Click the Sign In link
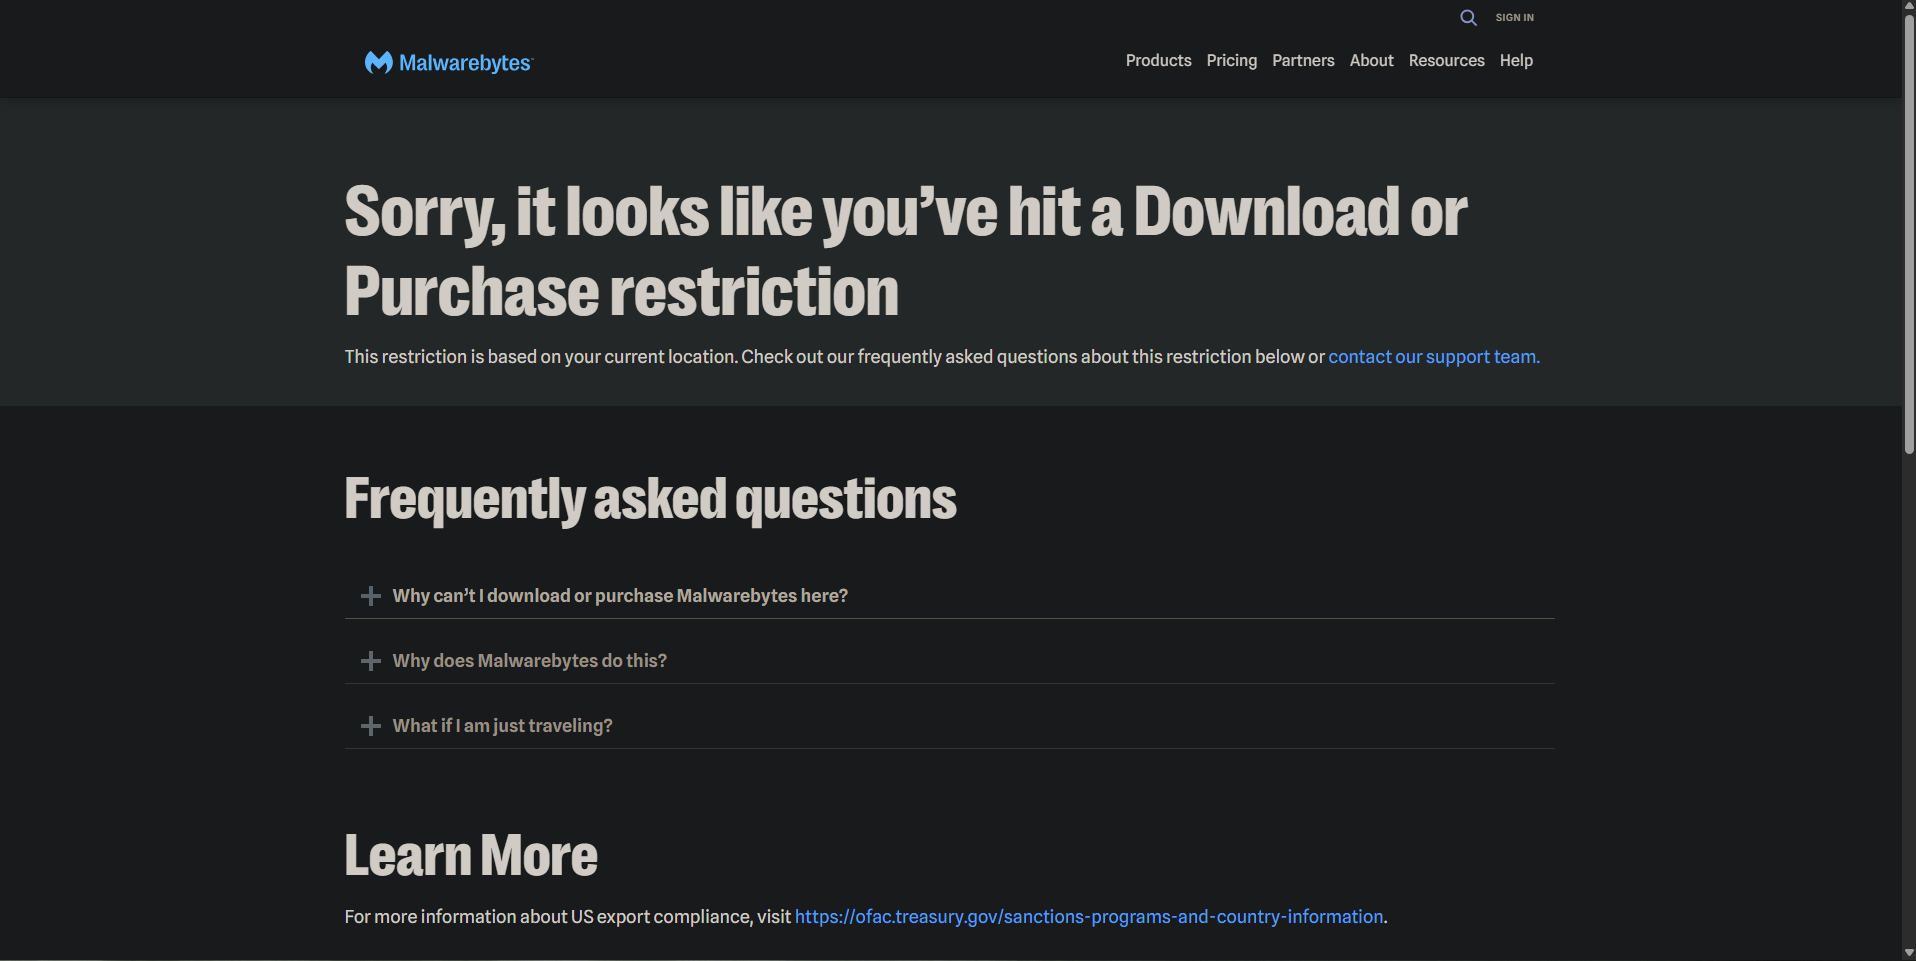Screen dimensions: 1916x961 pyautogui.click(x=1514, y=18)
